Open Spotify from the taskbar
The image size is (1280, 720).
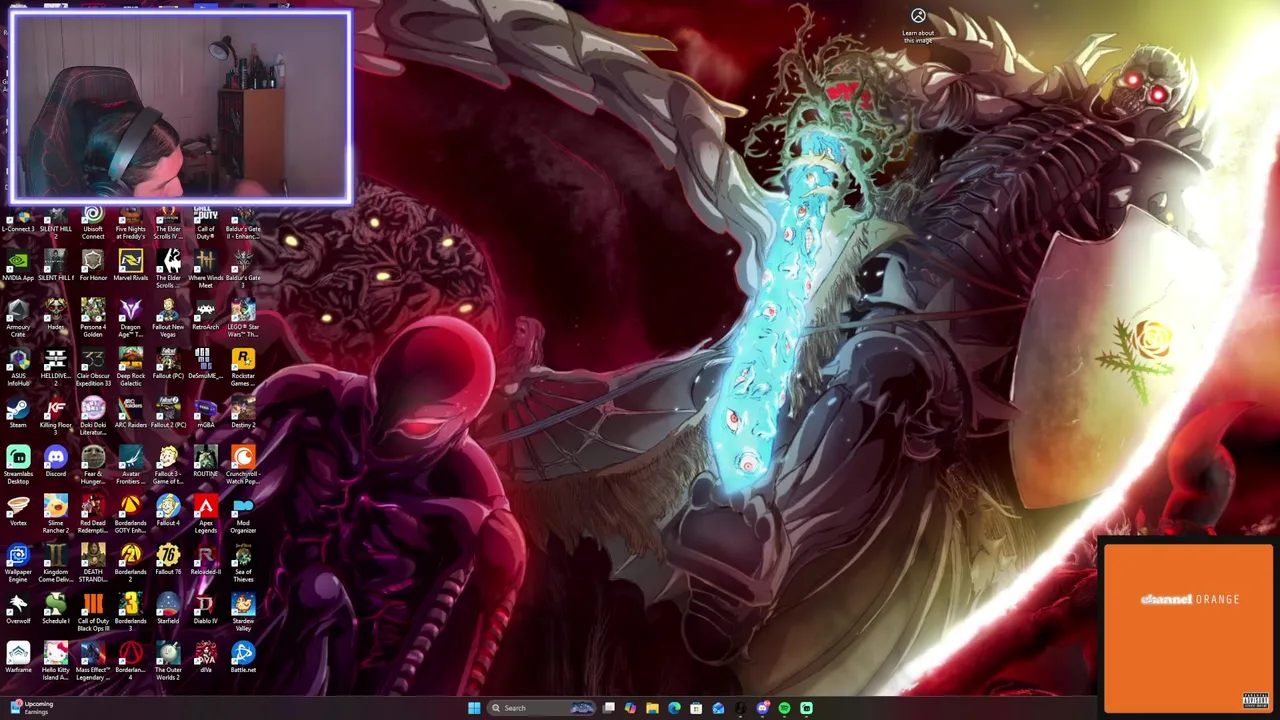[x=784, y=708]
